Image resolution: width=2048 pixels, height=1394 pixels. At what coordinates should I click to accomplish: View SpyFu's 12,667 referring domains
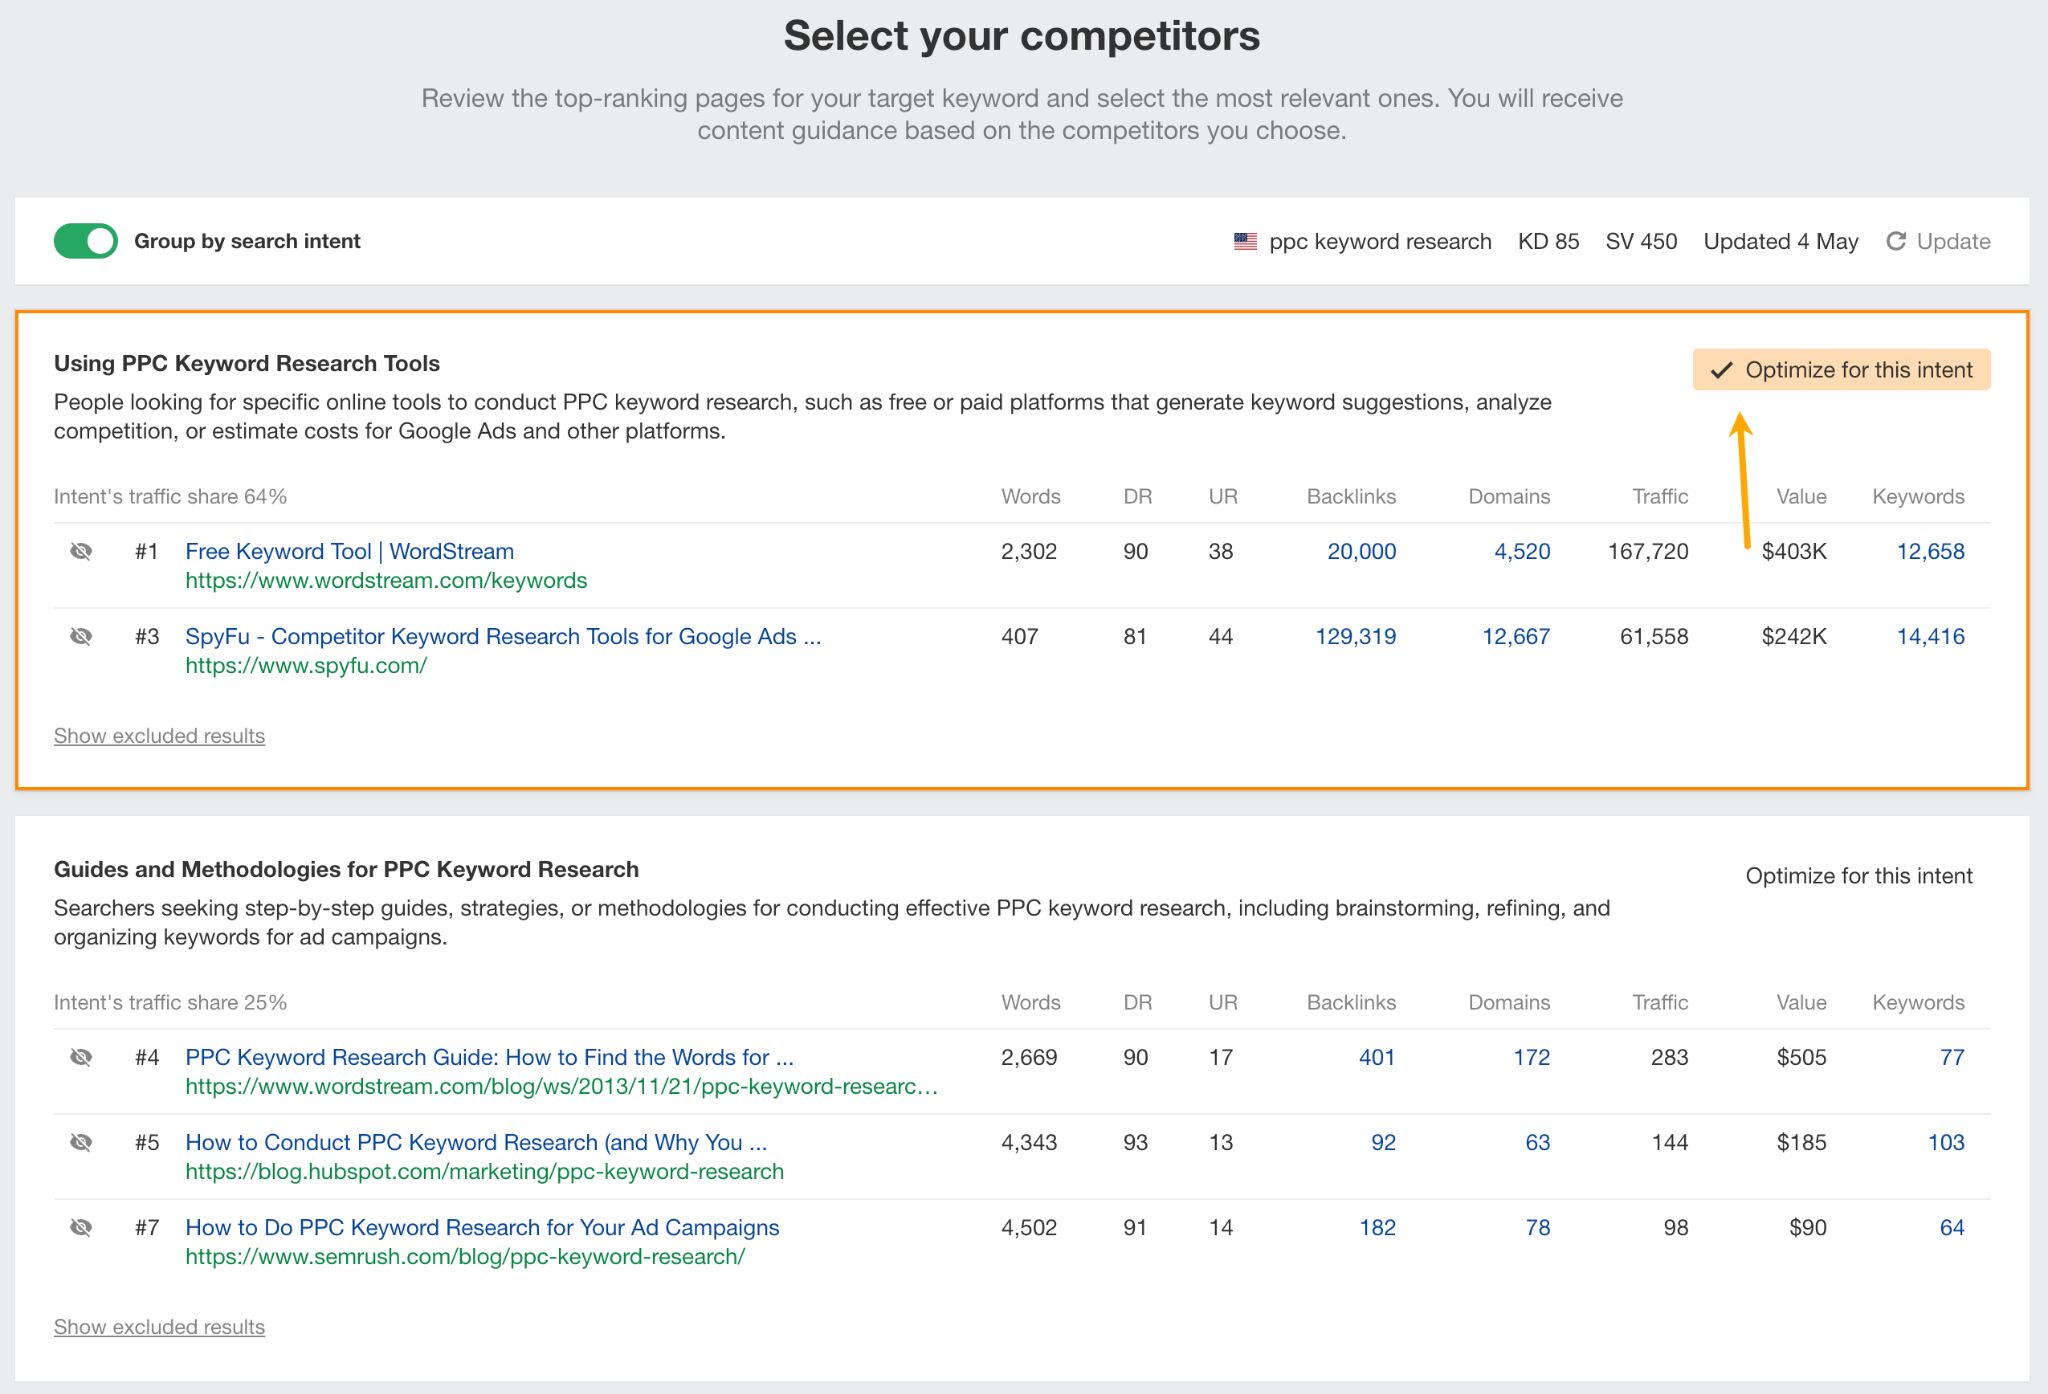1516,636
